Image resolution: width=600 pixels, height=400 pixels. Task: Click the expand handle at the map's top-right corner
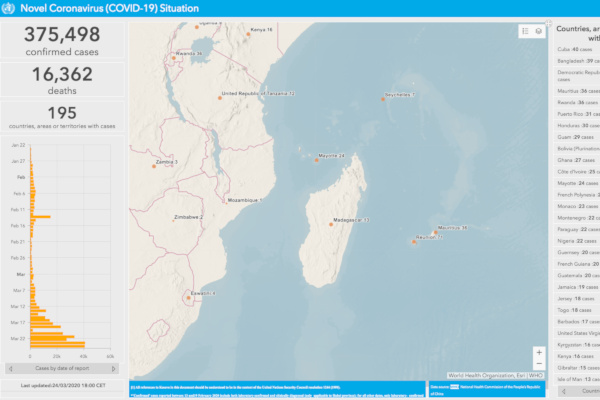tap(548, 23)
